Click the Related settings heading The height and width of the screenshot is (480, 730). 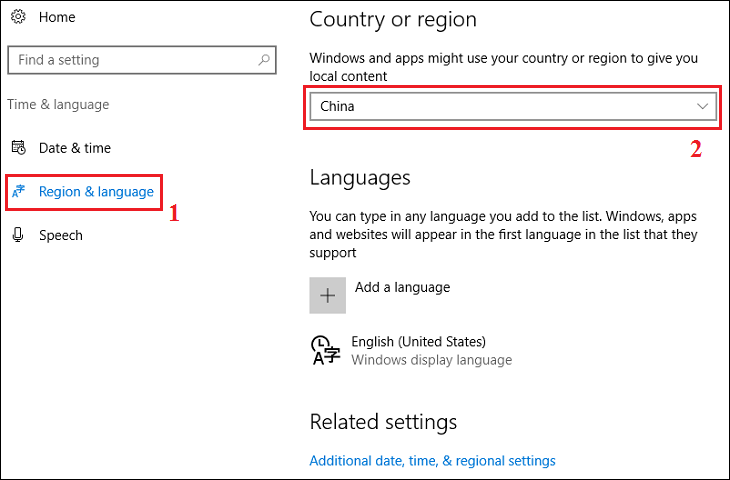383,421
